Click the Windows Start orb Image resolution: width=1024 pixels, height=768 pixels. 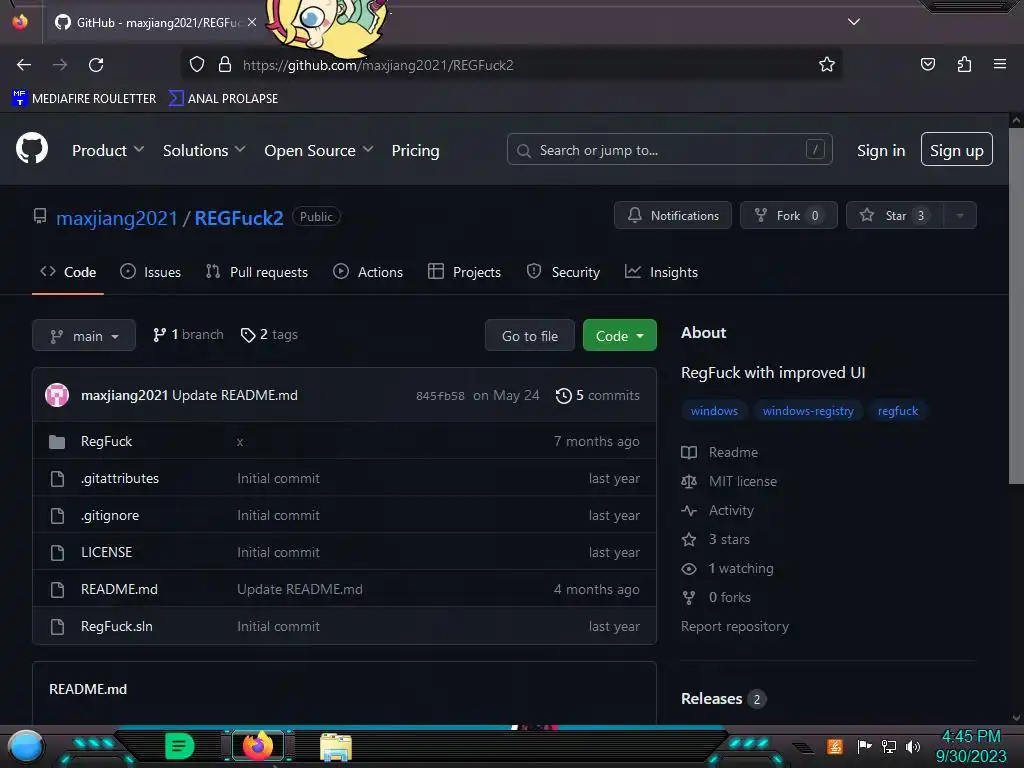(x=26, y=746)
